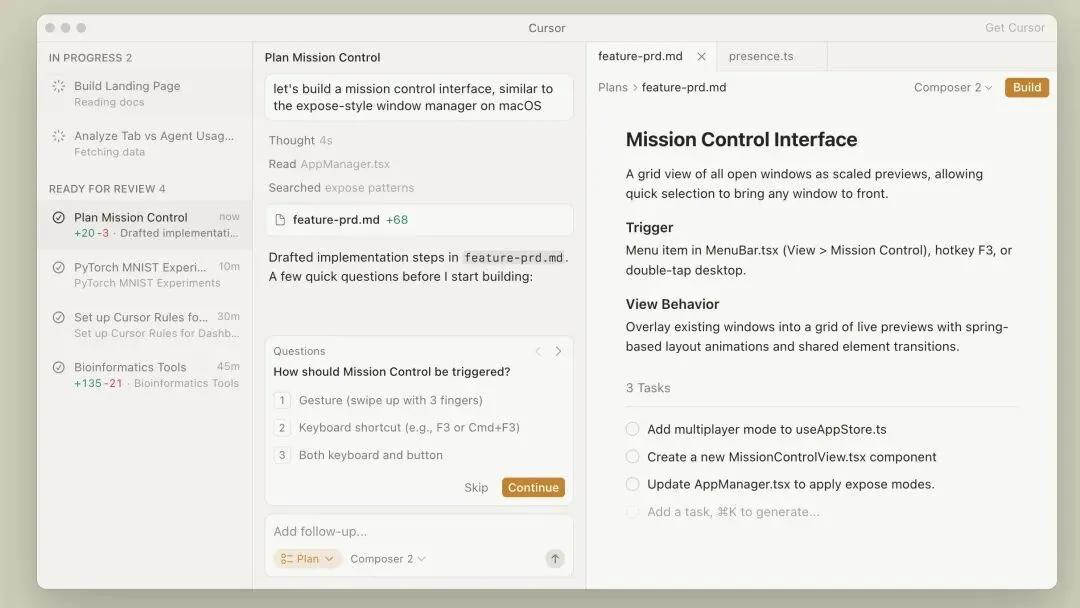1080x608 pixels.
Task: Click the Build button
Action: pyautogui.click(x=1026, y=87)
